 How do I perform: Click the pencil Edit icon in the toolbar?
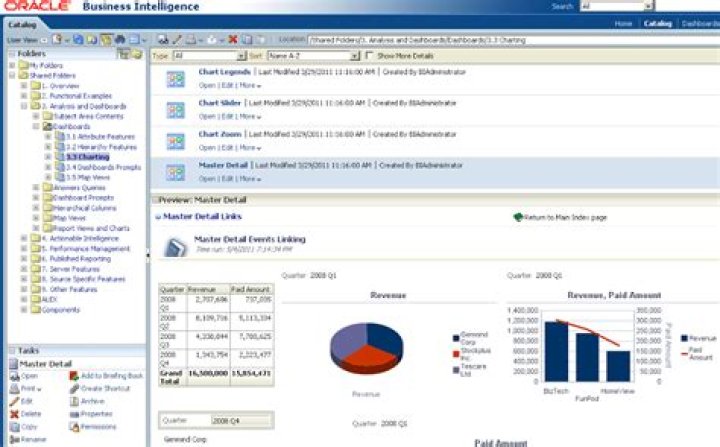[x=176, y=40]
